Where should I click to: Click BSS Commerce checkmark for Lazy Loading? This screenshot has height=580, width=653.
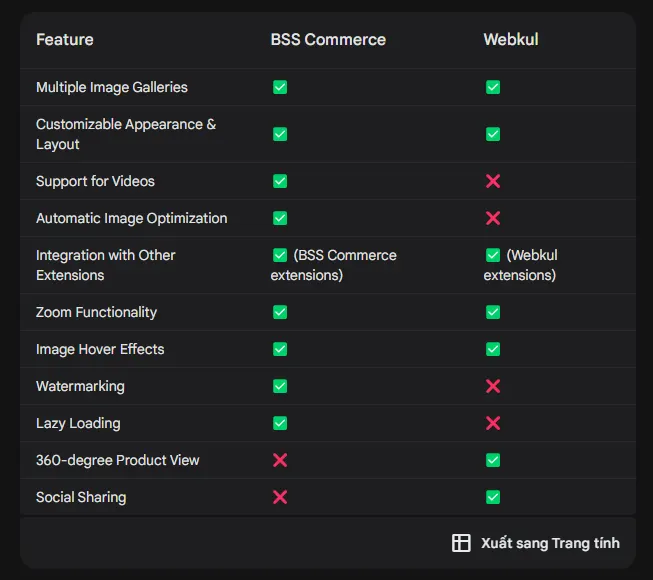click(x=280, y=423)
